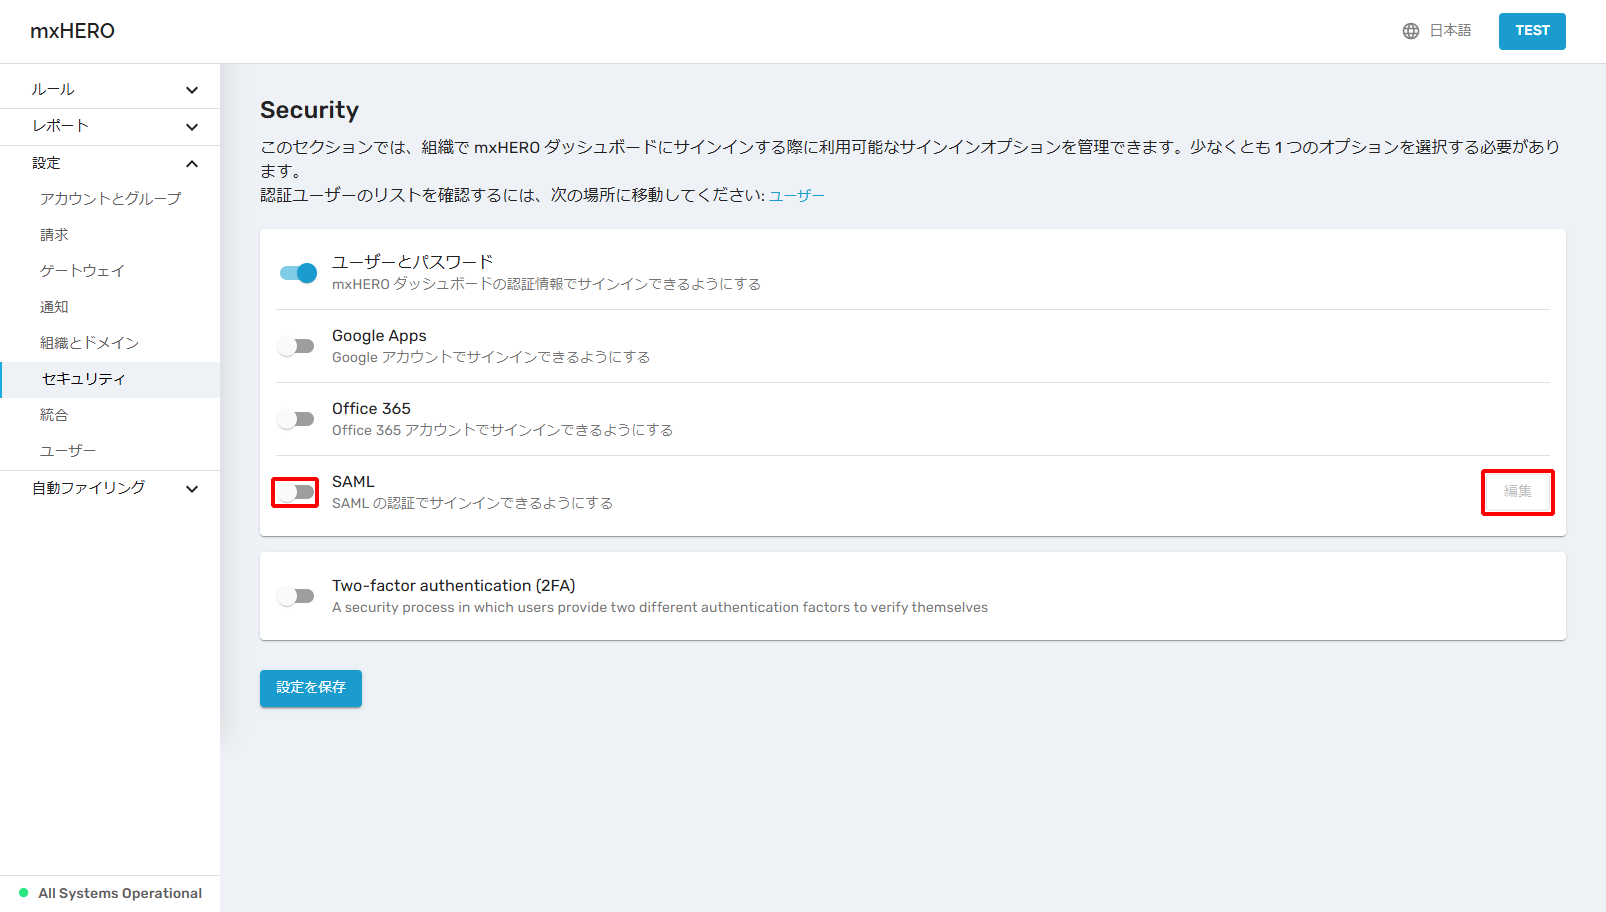Expand the レポート section chevron
The width and height of the screenshot is (1606, 912).
(x=192, y=127)
